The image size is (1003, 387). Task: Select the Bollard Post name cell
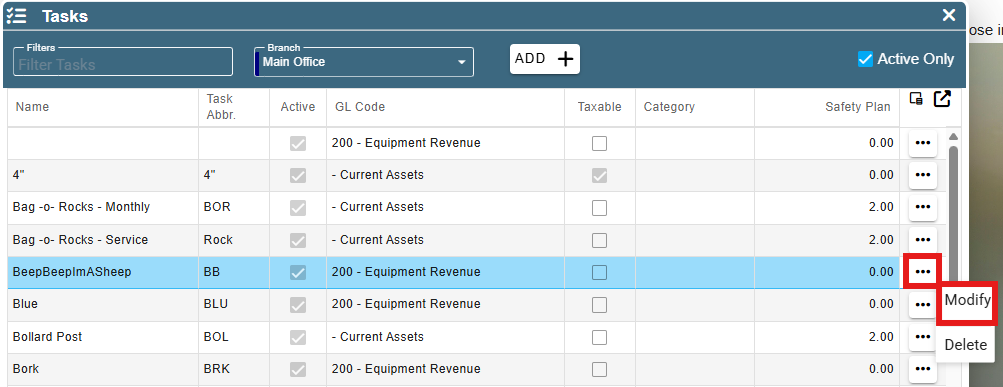[x=103, y=336]
